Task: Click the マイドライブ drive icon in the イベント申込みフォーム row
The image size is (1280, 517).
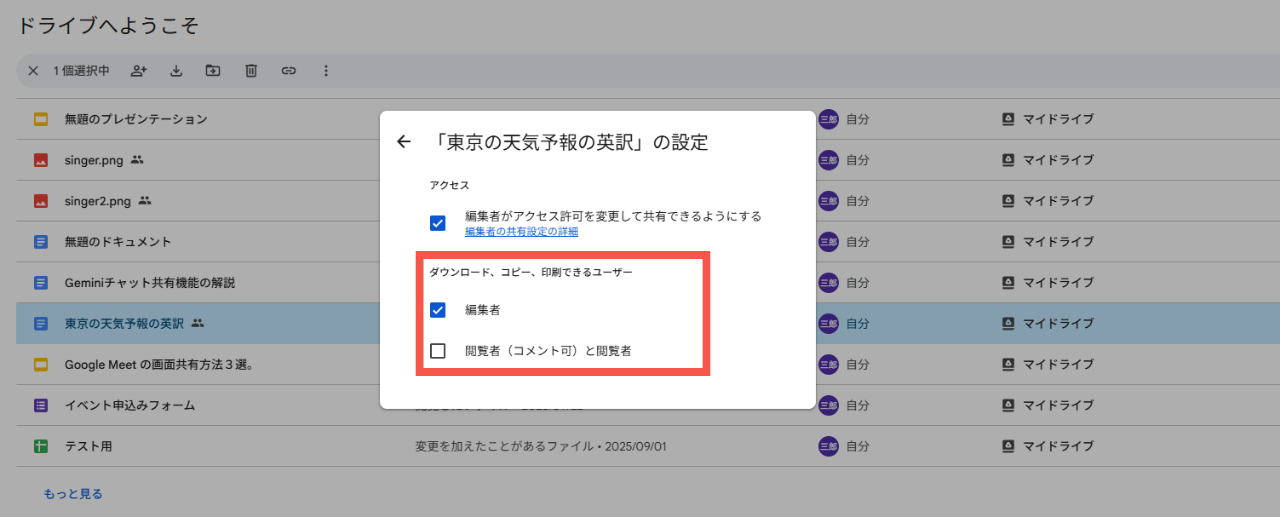Action: (x=1008, y=406)
